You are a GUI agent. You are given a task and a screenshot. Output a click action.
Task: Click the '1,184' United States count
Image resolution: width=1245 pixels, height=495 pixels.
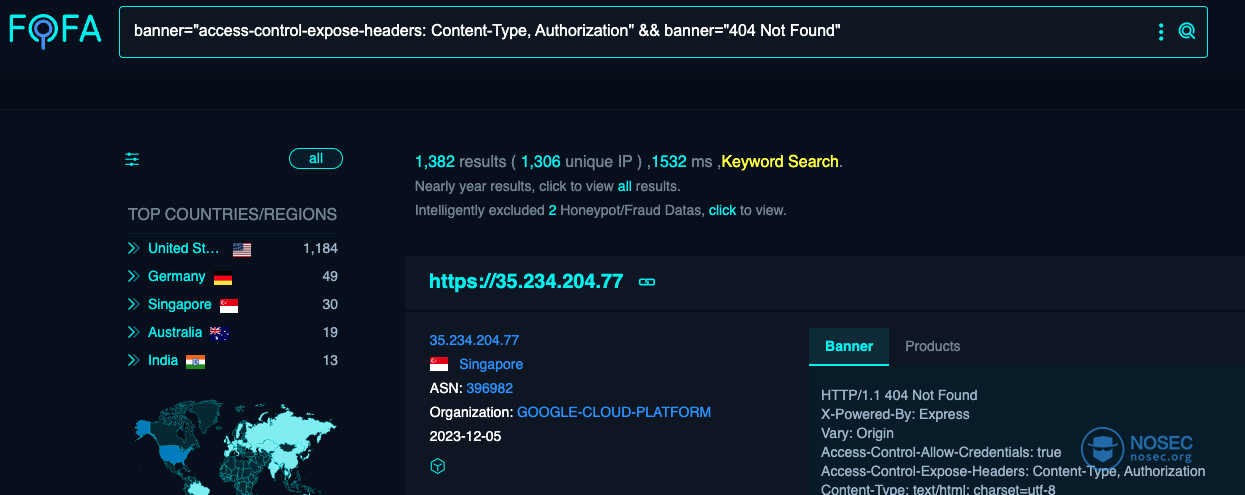pyautogui.click(x=320, y=248)
